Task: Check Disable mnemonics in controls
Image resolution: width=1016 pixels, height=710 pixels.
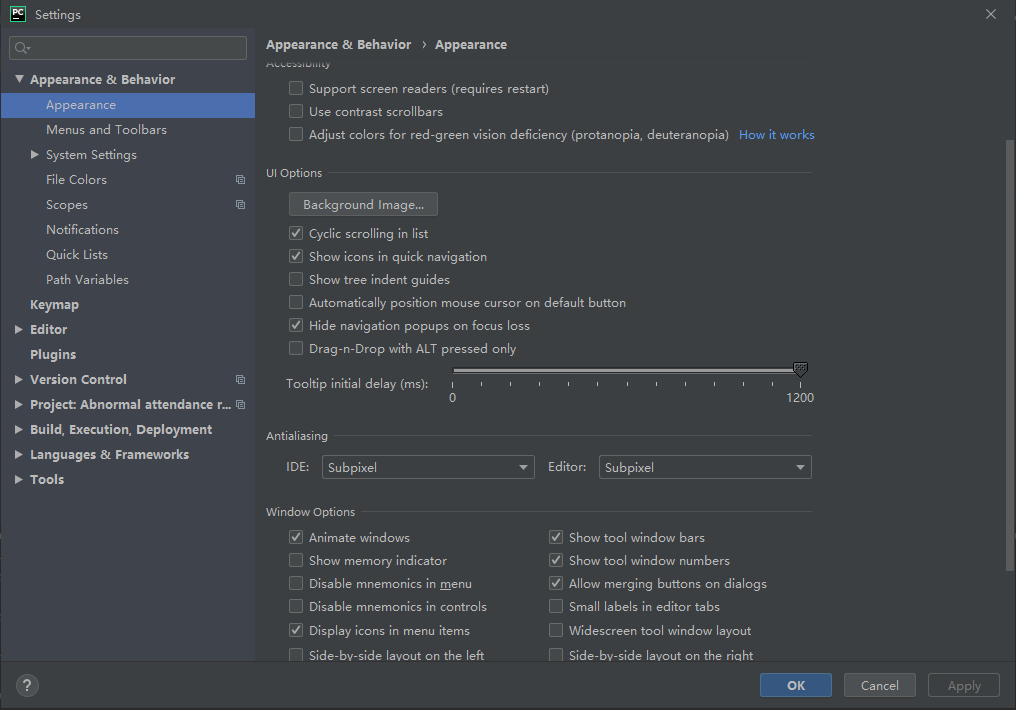Action: click(x=295, y=606)
